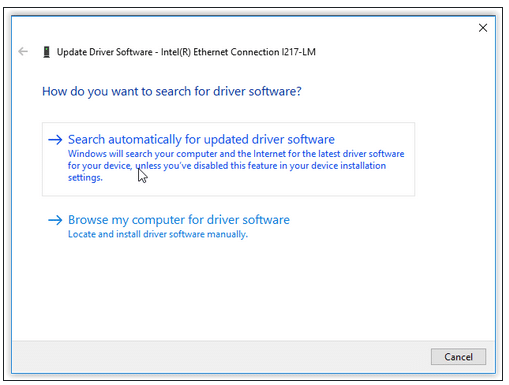Image resolution: width=509 pixels, height=385 pixels.
Task: Click arrow icon beside Browse my computer option
Action: (x=55, y=220)
